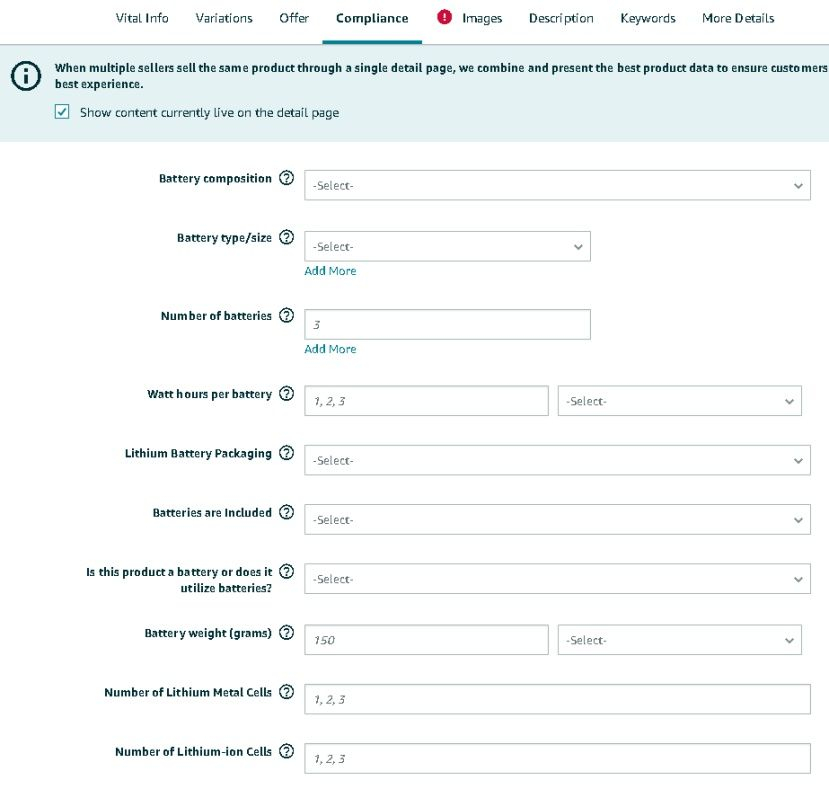Image resolution: width=829 pixels, height=789 pixels.
Task: Switch to the Keywords tab
Action: coord(648,18)
